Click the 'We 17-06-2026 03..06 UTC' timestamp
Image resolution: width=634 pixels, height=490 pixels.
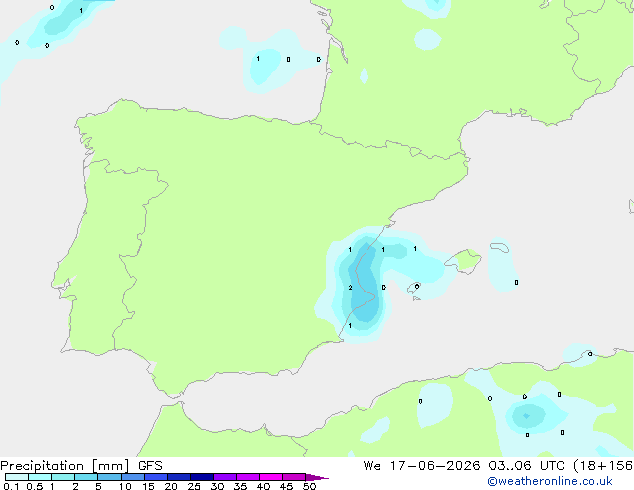tap(466, 466)
